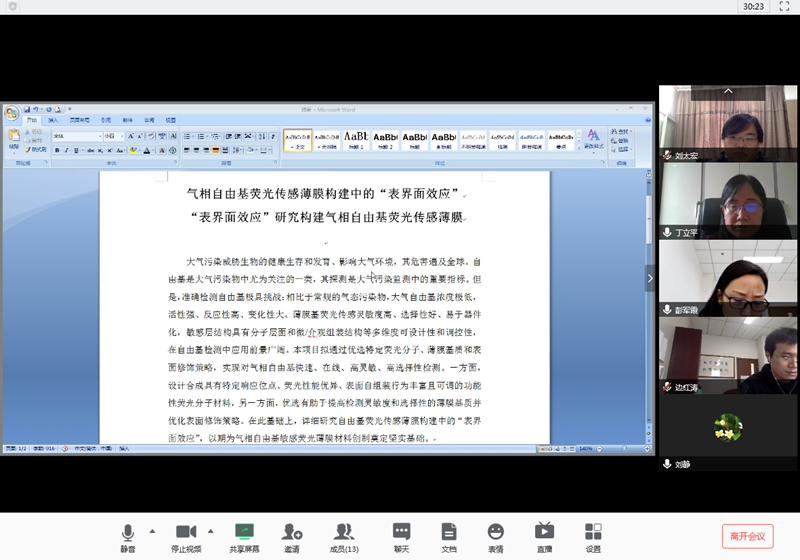Collapse the participant video side panel arrow
Screen dimensions: 800x560
(x=651, y=278)
